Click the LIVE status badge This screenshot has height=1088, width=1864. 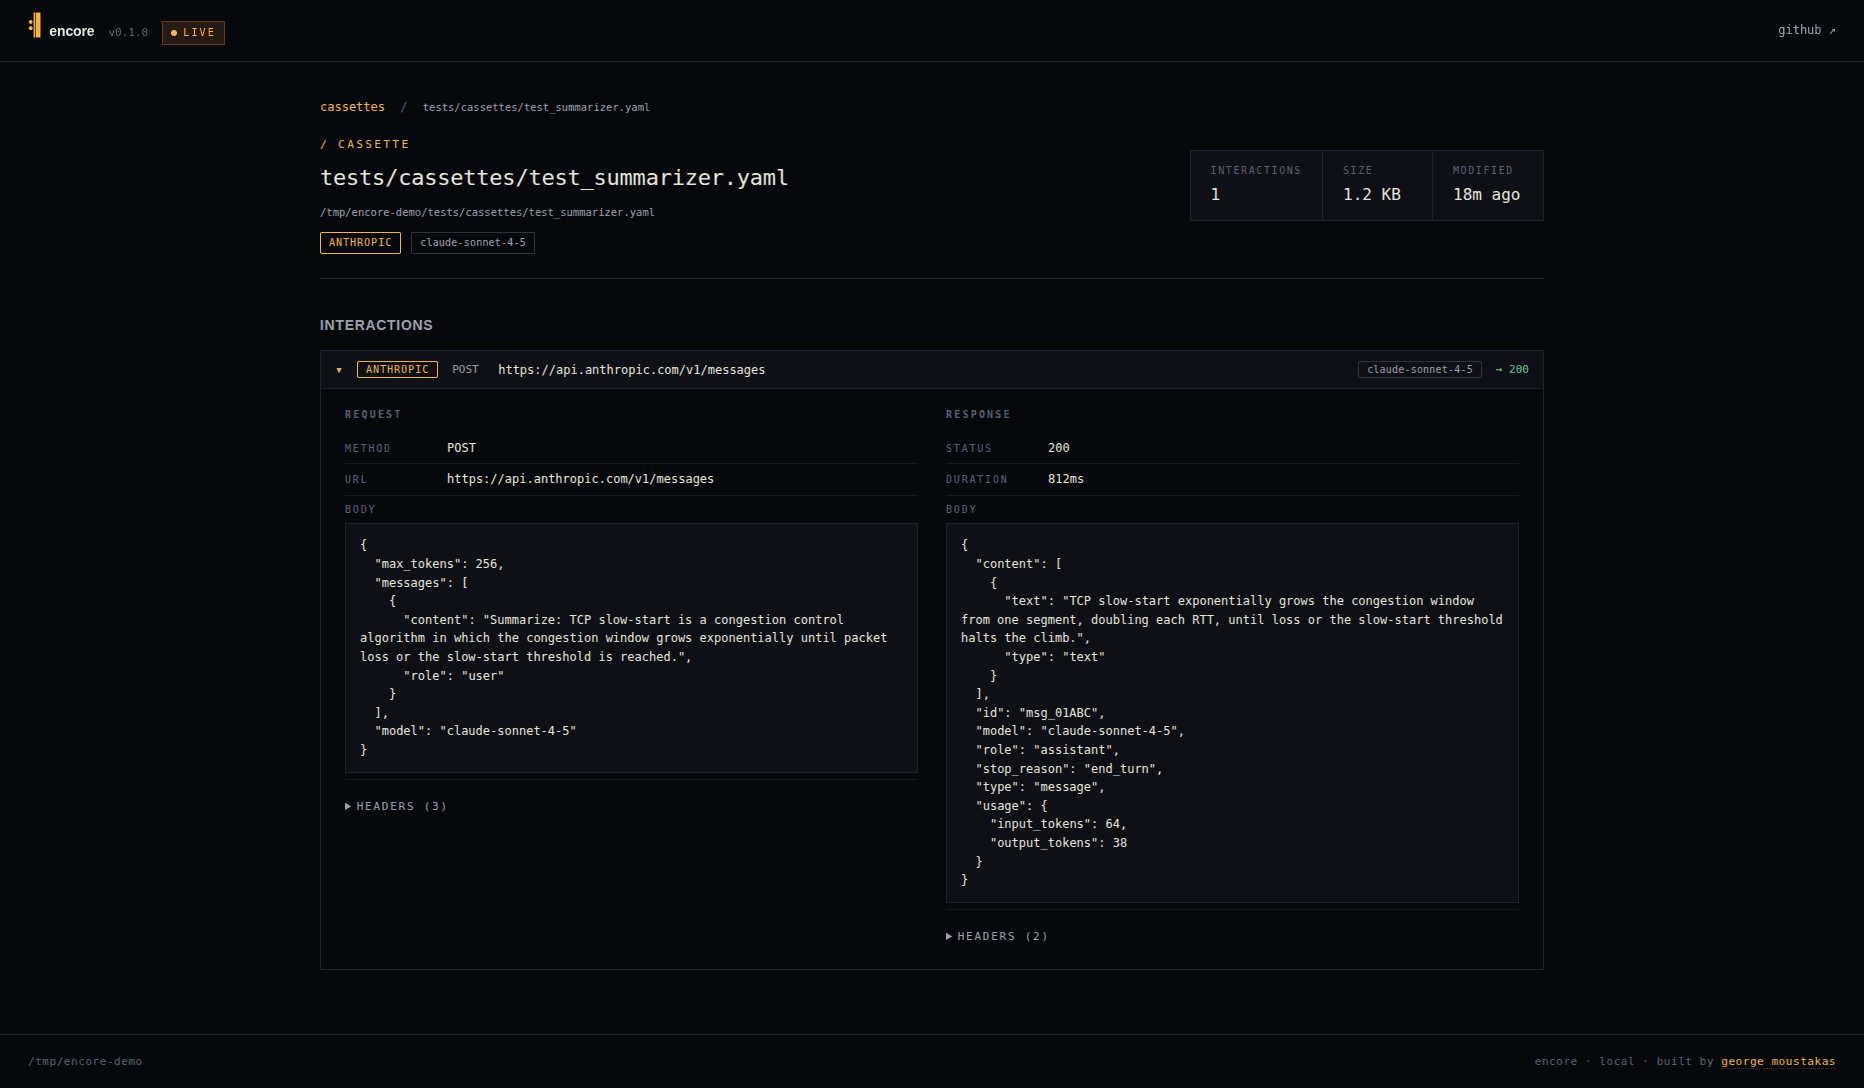click(x=193, y=33)
